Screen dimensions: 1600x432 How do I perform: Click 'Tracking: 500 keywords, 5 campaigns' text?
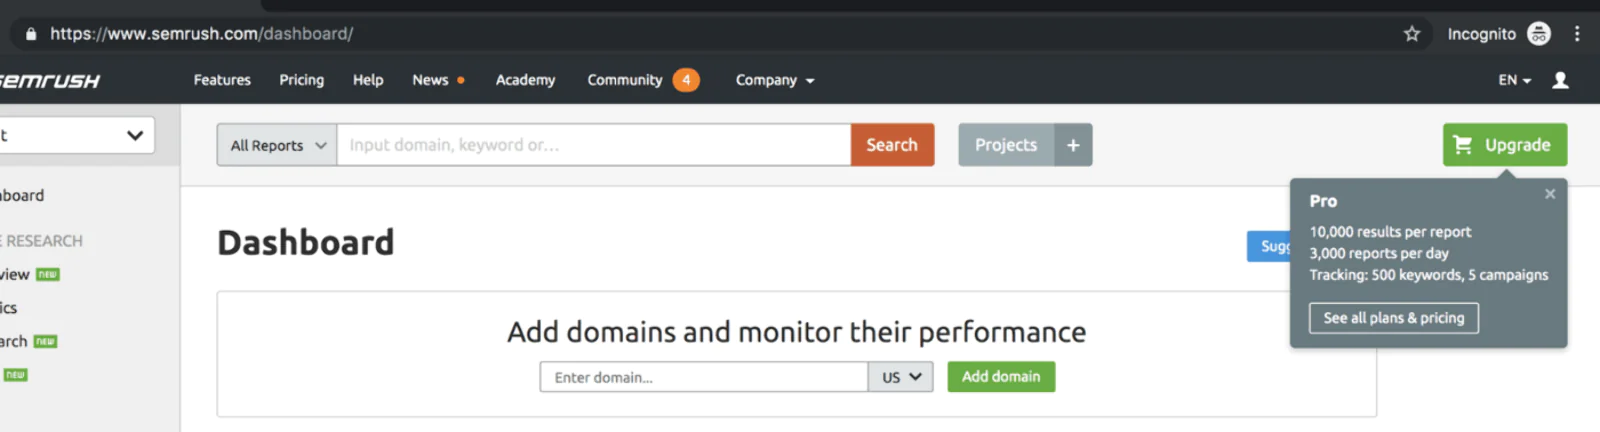coord(1429,275)
